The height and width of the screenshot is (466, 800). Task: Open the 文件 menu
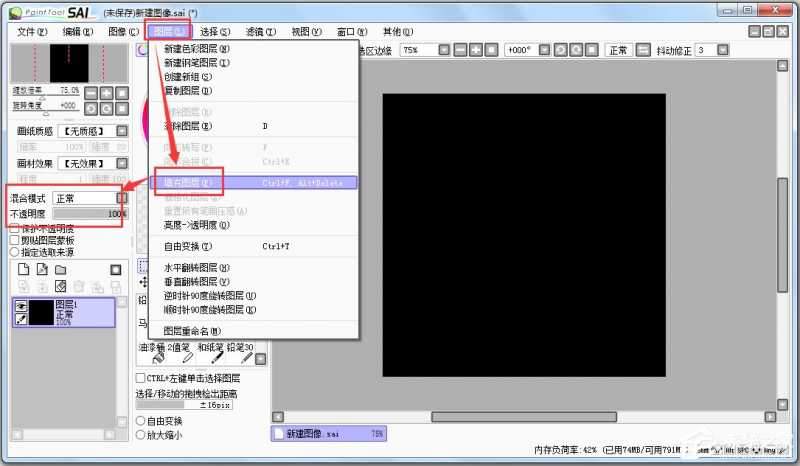(x=32, y=32)
